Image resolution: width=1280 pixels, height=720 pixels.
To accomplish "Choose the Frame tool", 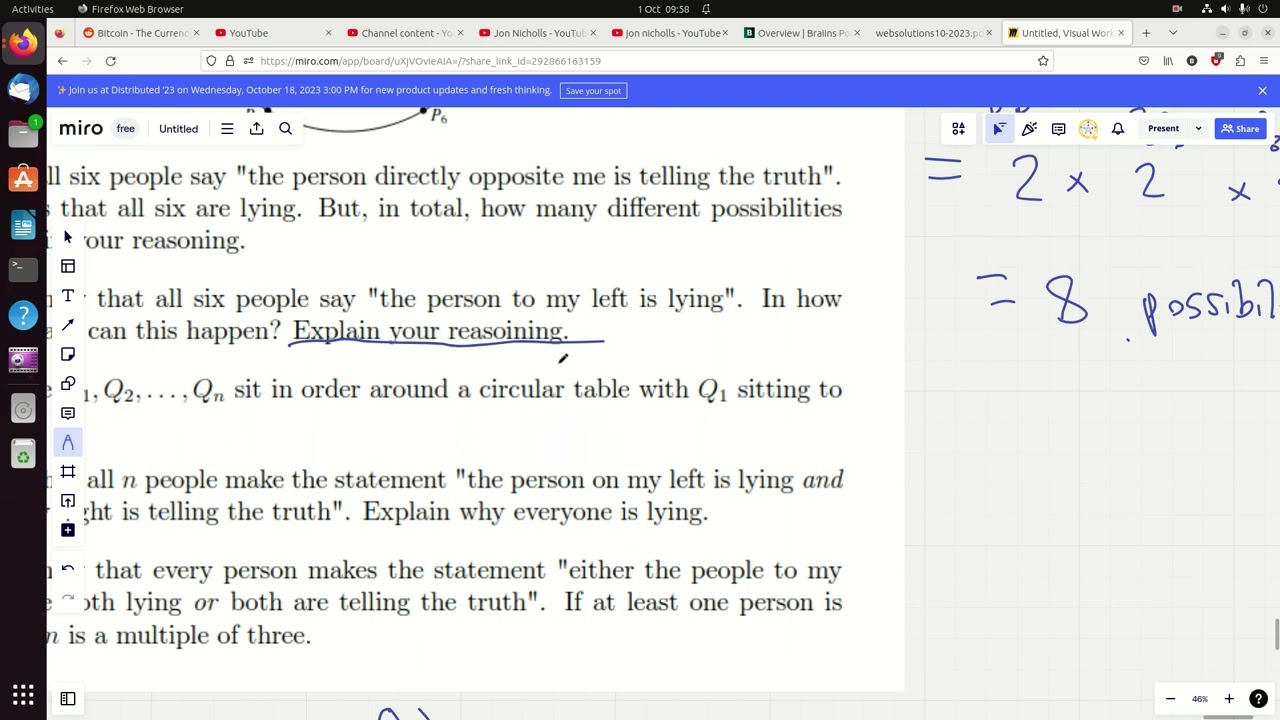I will click(68, 471).
